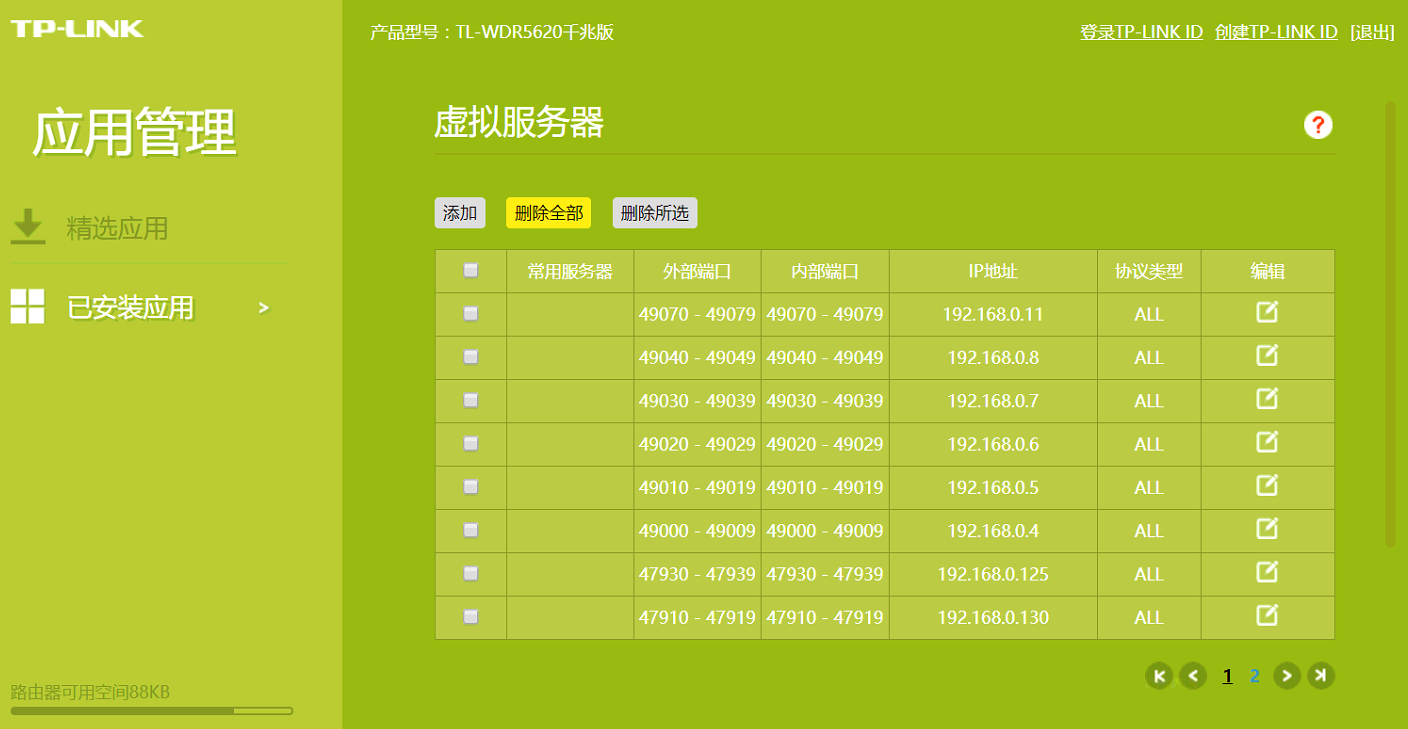Click the 协议类型 column header
Screen dimensions: 1408x729
pos(1149,271)
